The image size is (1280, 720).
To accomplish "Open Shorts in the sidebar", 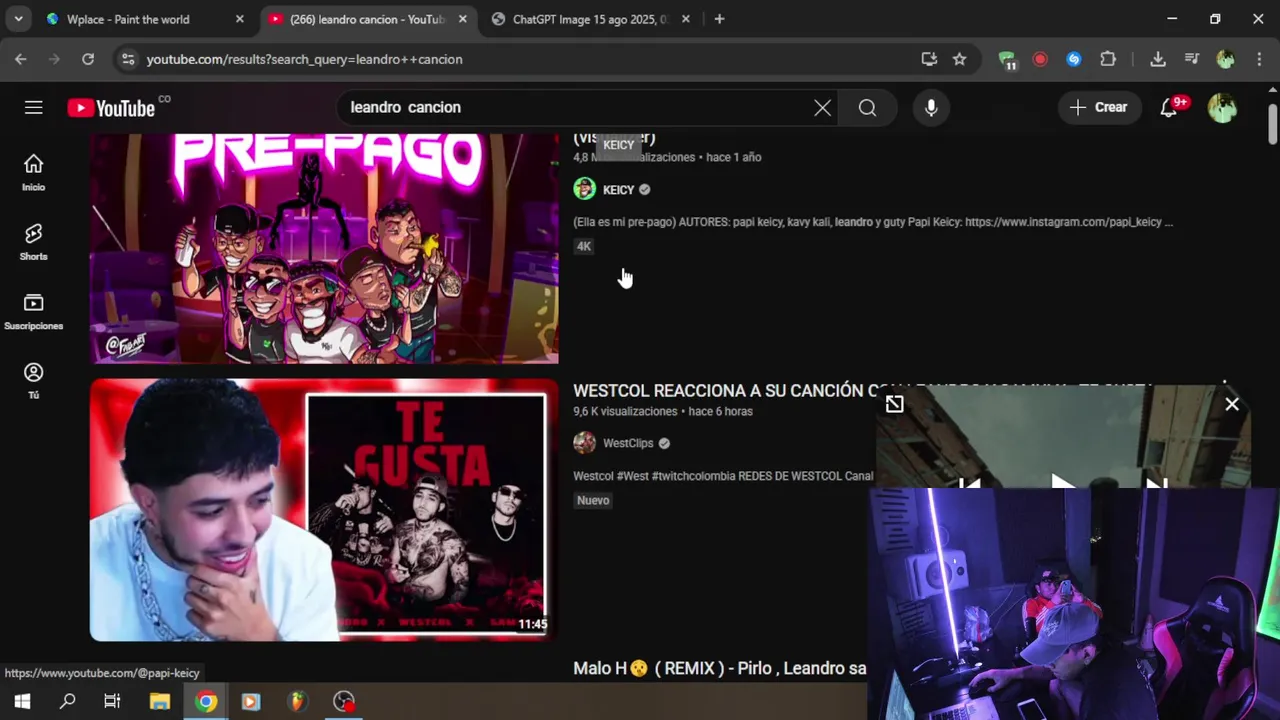I will coord(33,242).
